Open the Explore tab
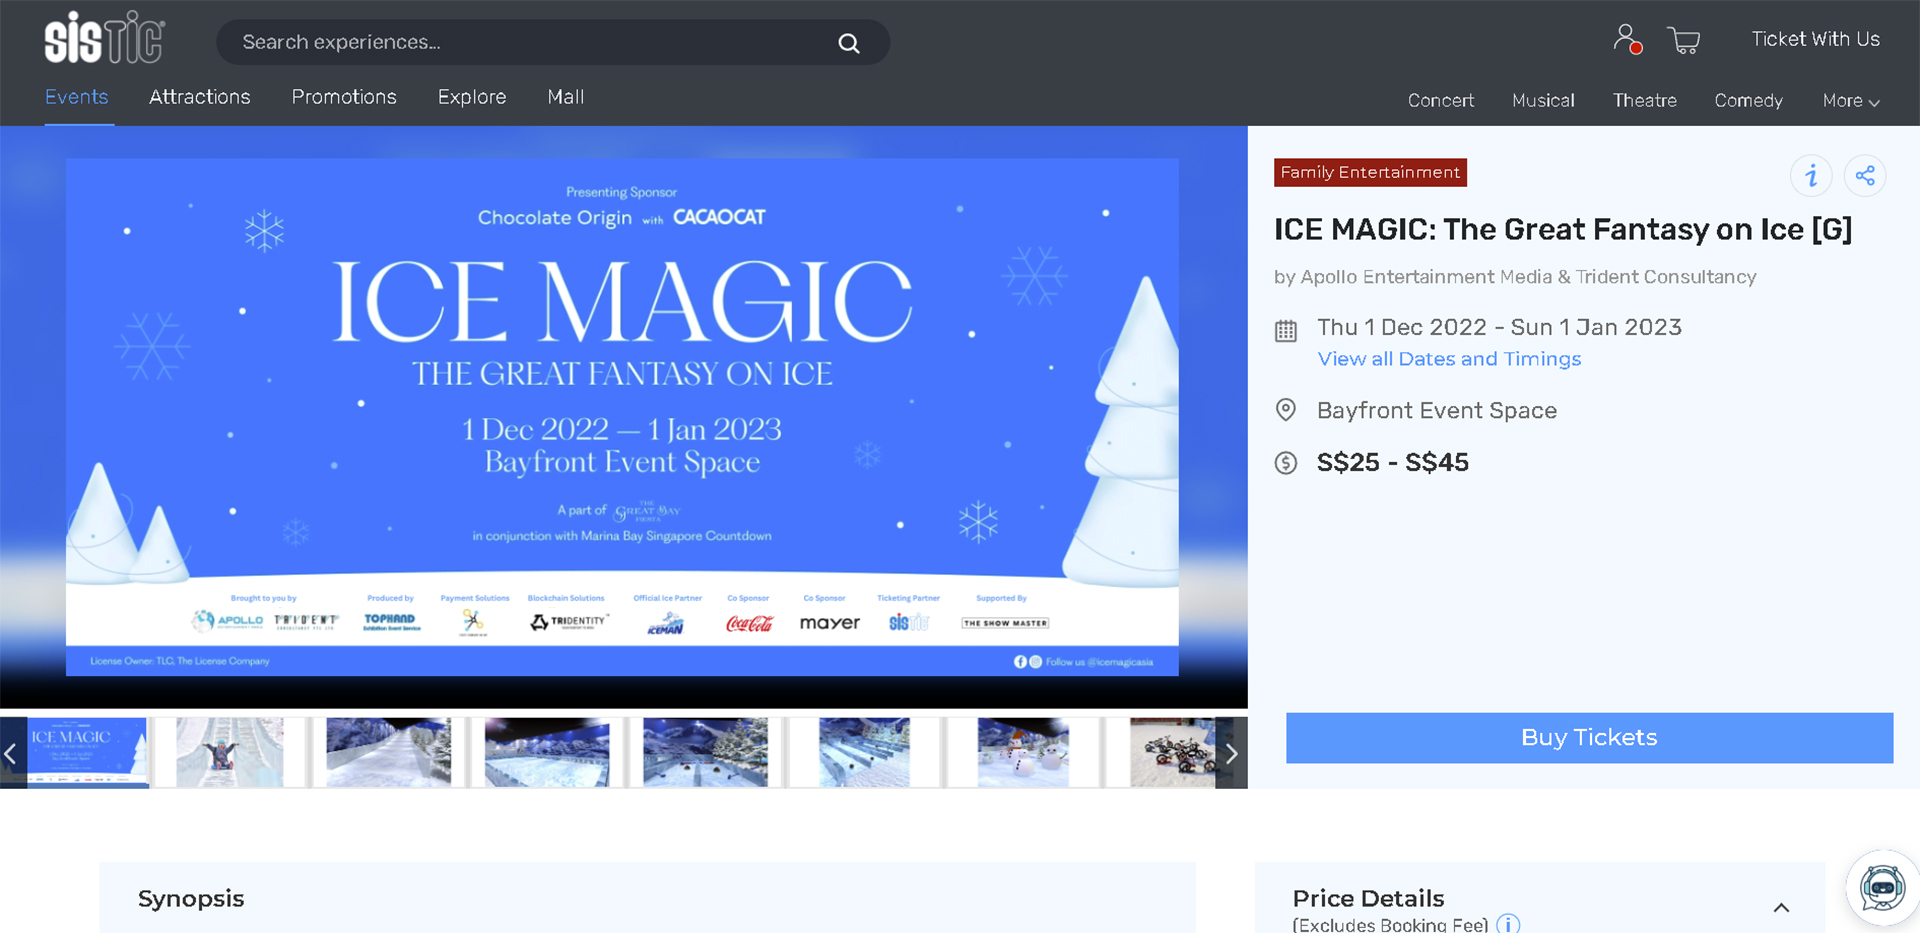This screenshot has width=1920, height=933. (x=472, y=97)
